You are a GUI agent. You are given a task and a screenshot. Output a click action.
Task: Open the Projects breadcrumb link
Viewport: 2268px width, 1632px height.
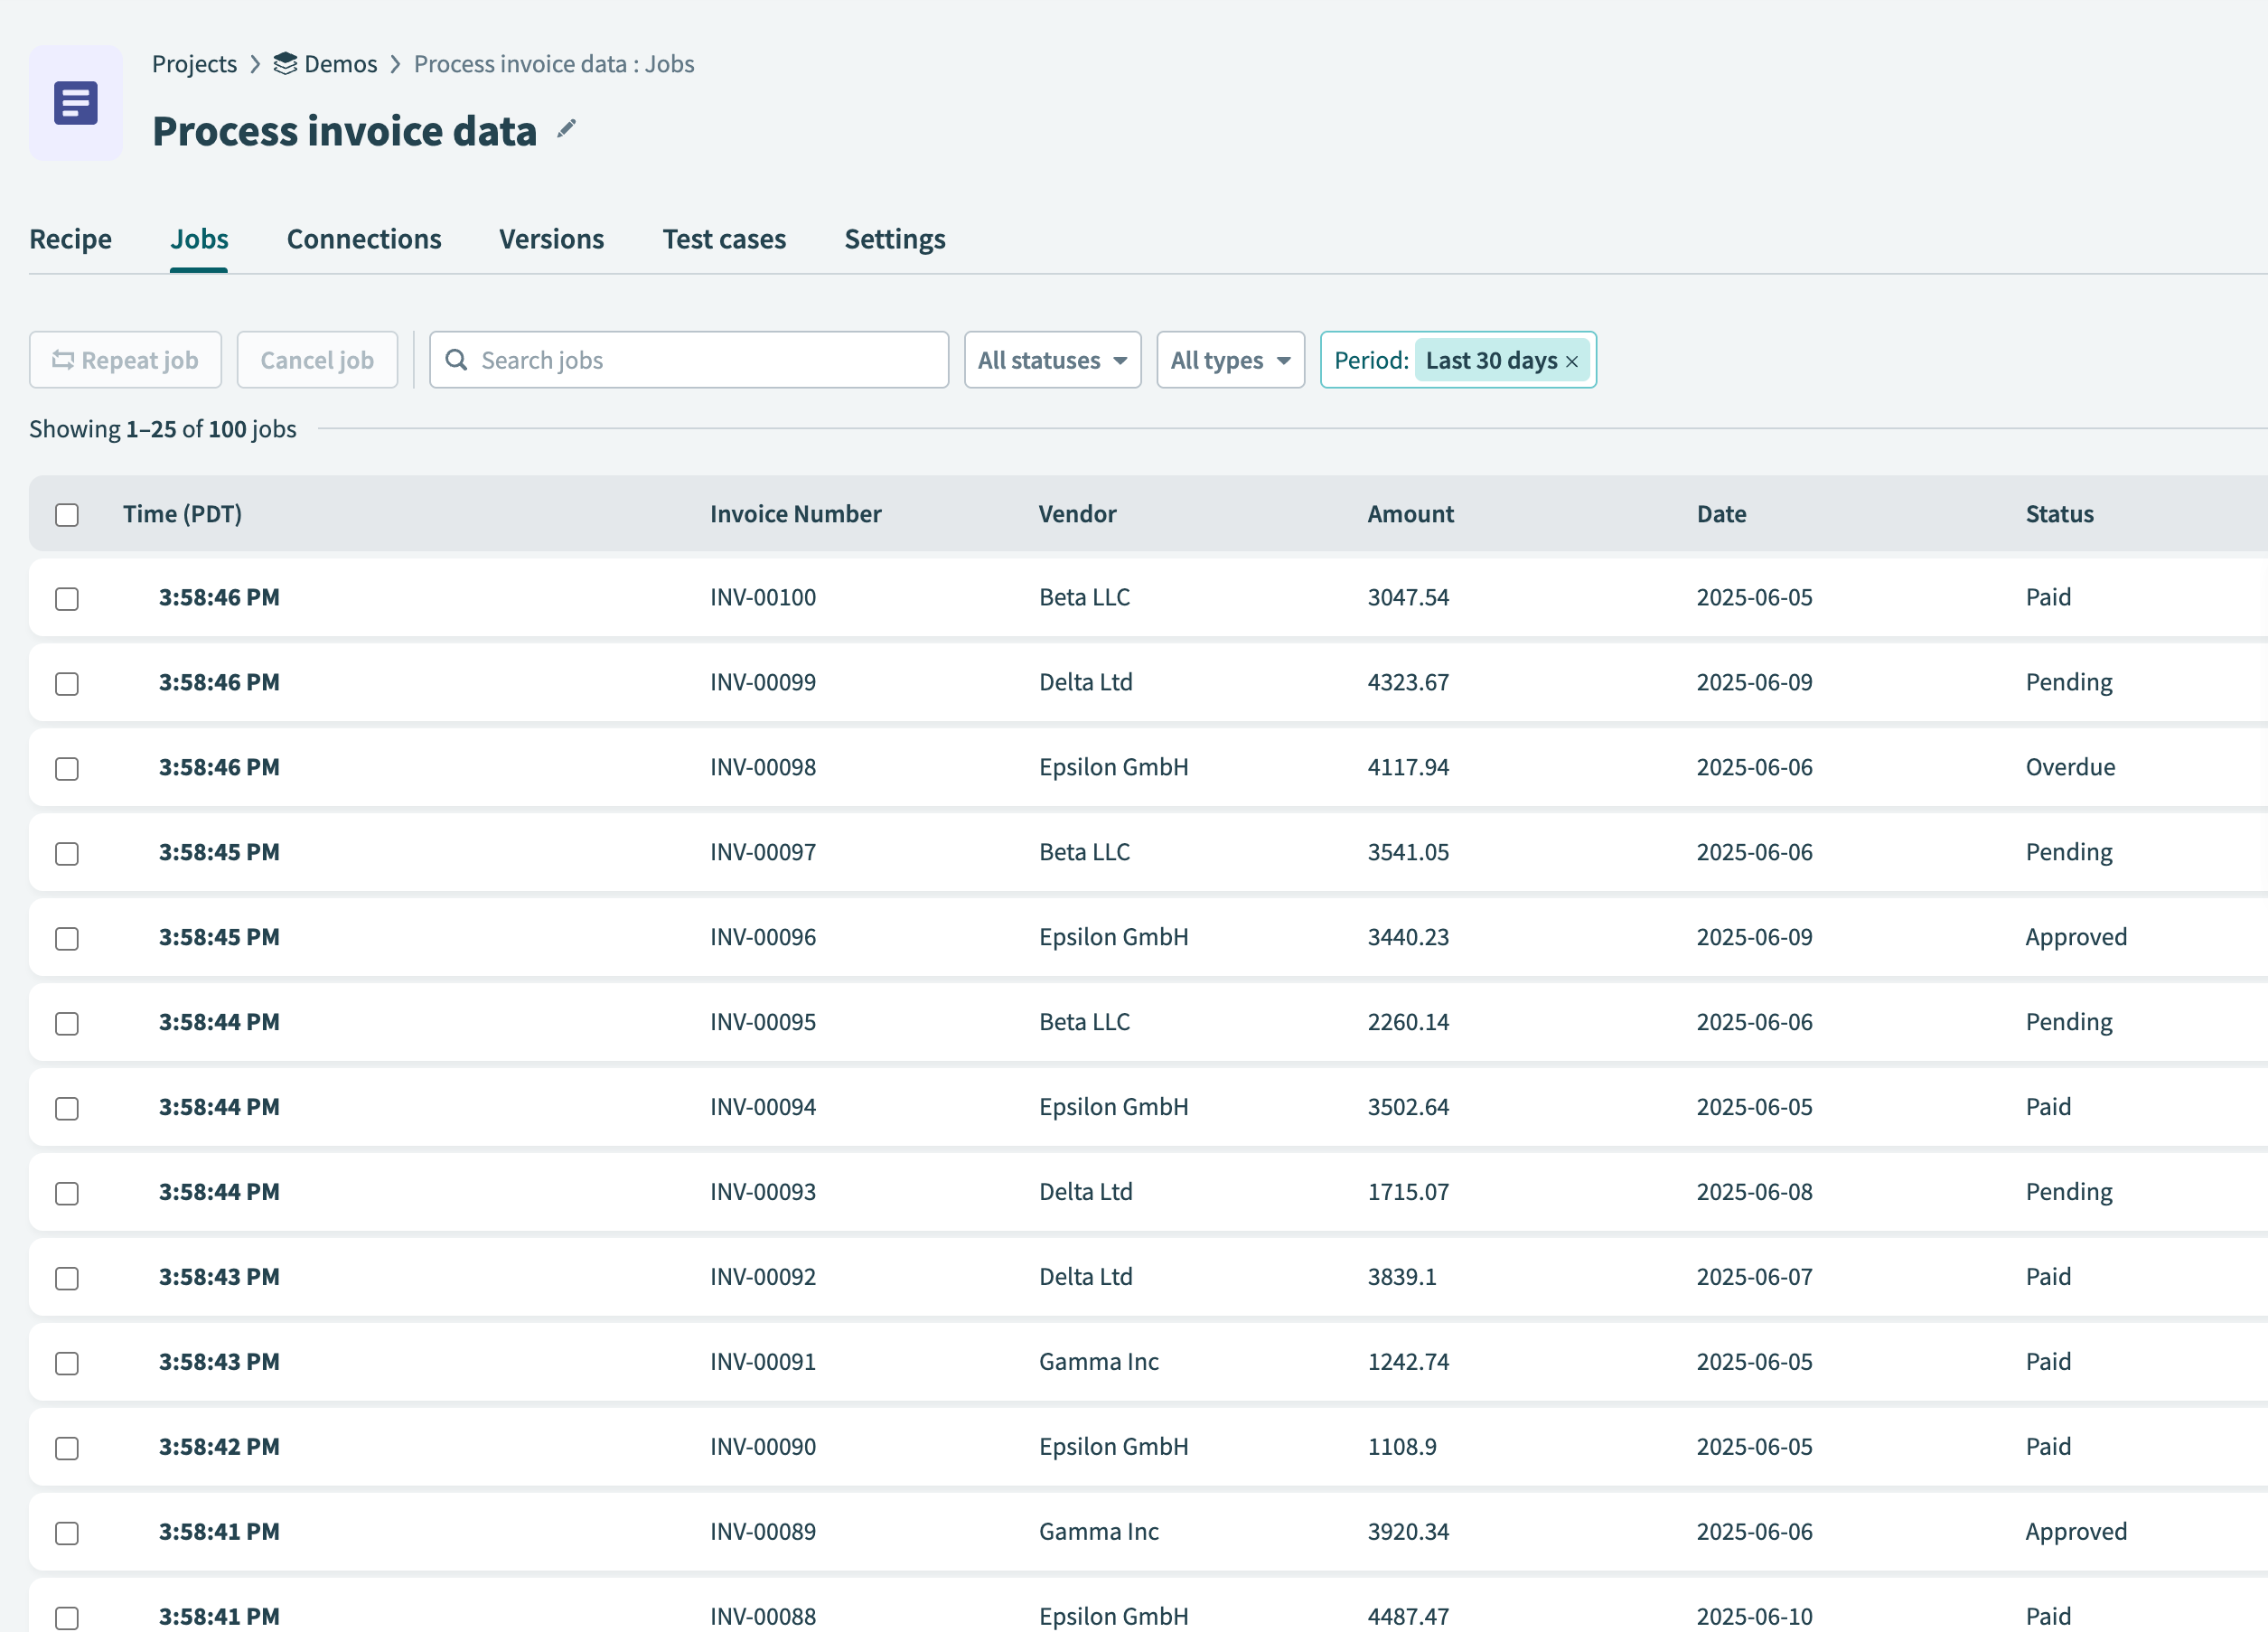tap(194, 64)
